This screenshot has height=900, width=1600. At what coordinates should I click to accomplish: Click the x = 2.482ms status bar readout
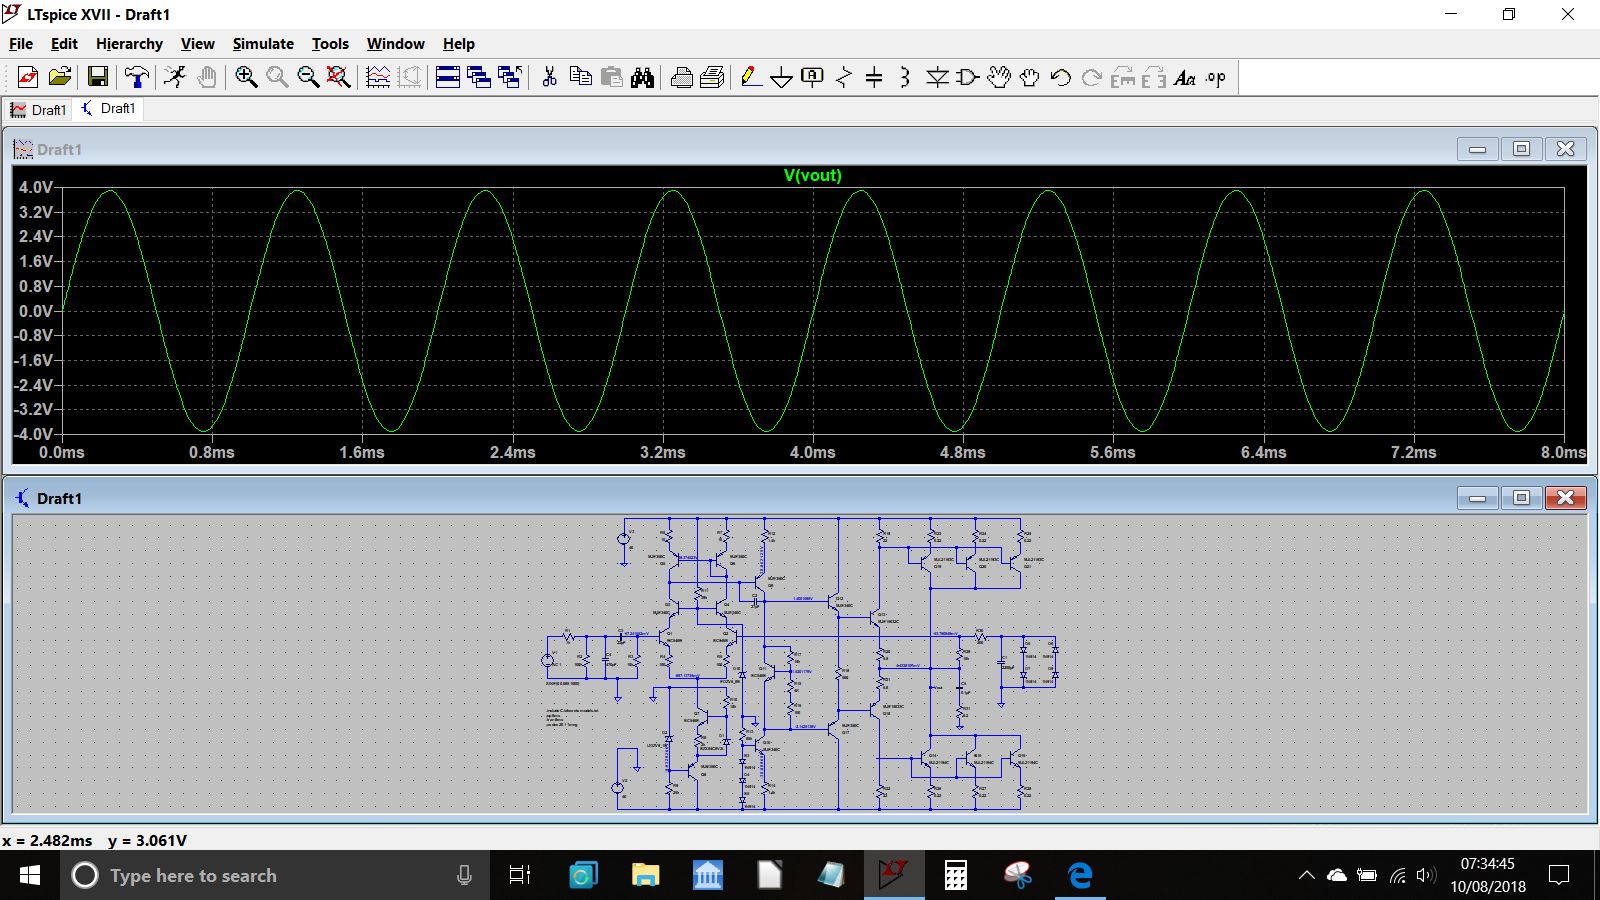47,841
